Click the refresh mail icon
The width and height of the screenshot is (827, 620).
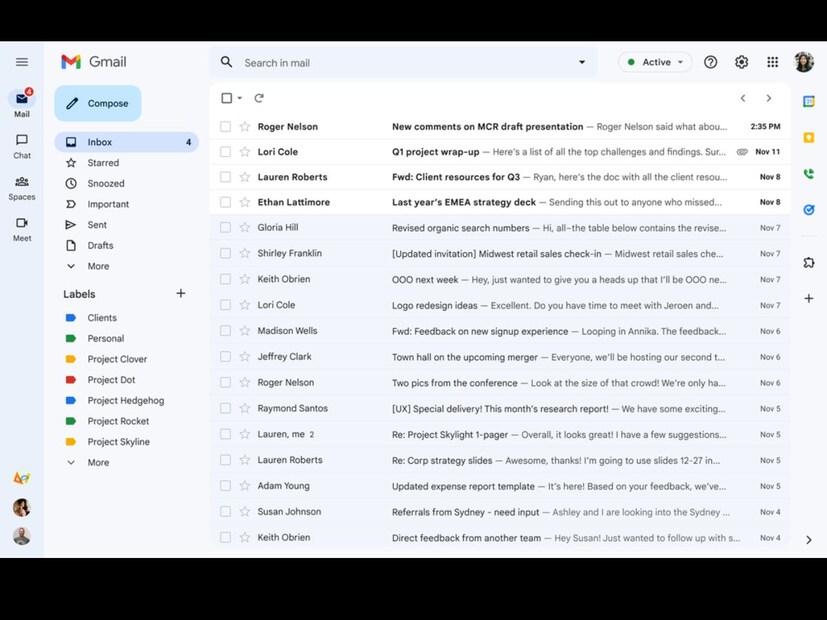pos(259,98)
